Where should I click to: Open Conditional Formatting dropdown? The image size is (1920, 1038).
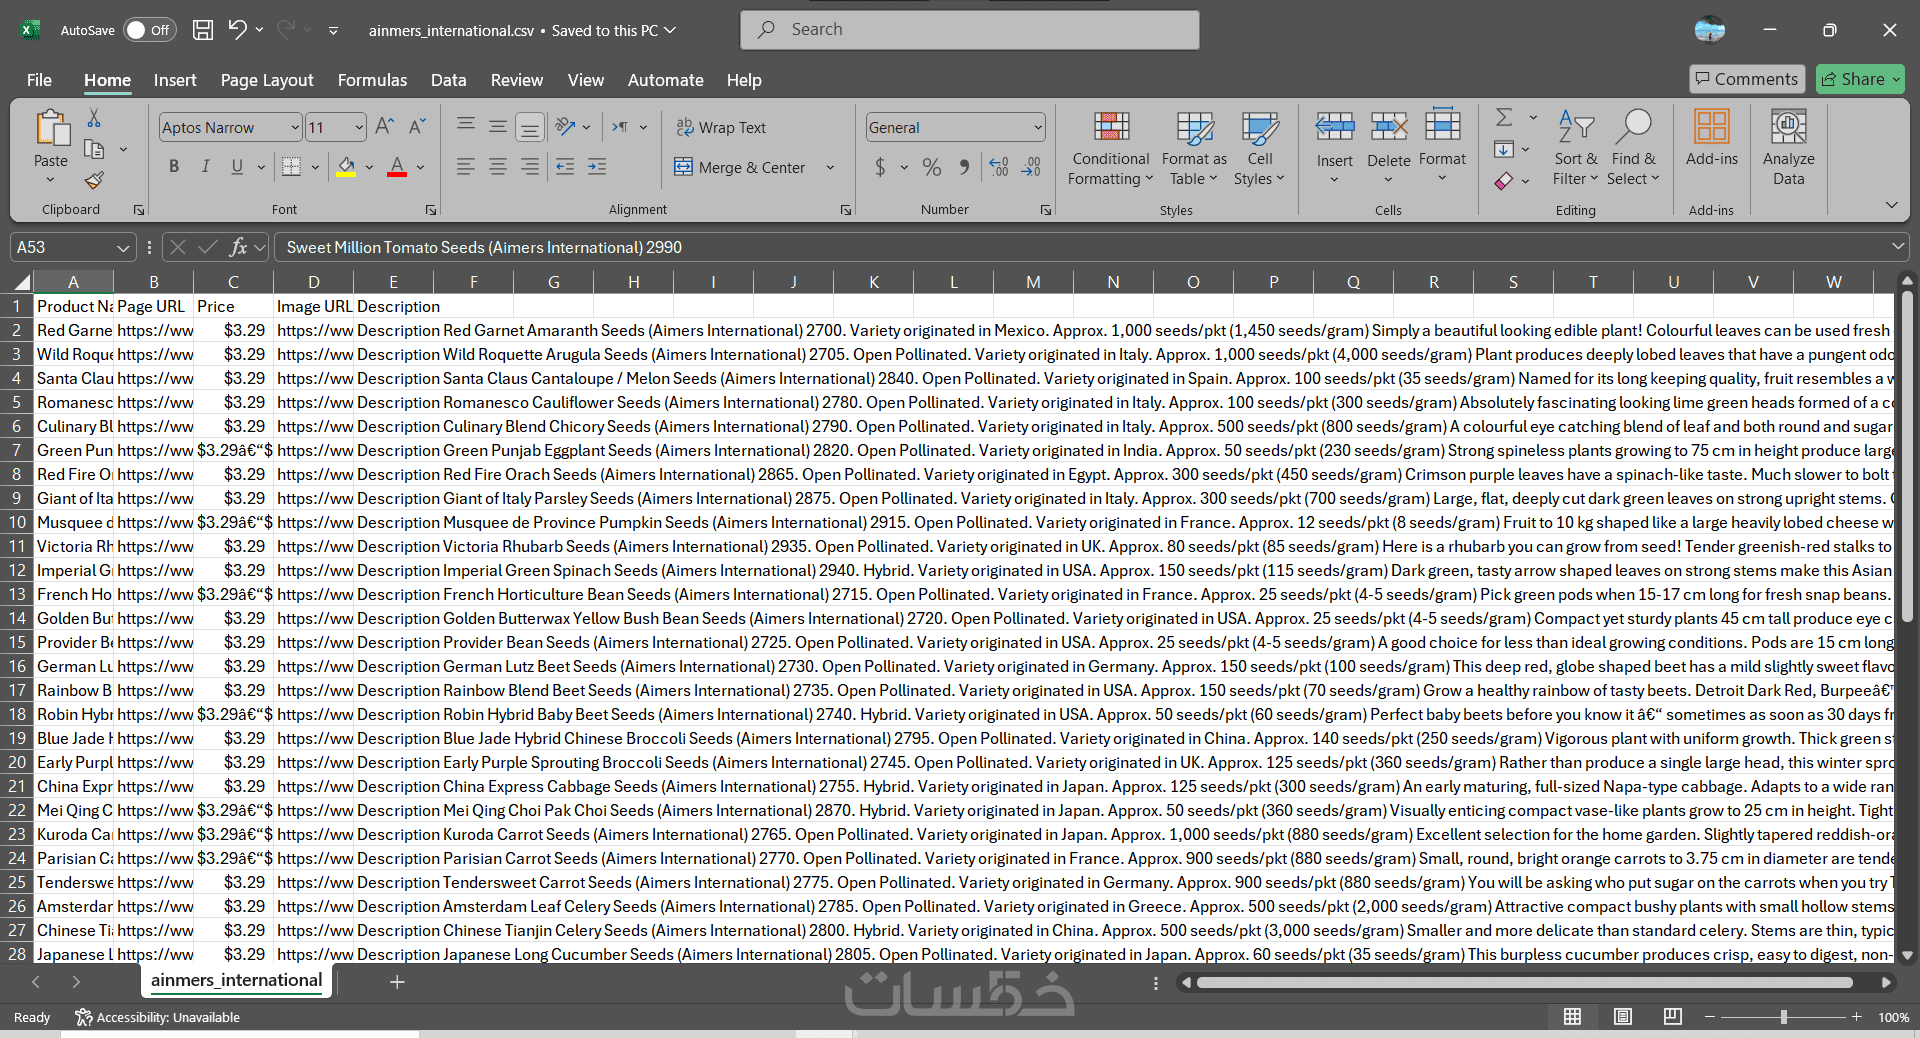(1110, 148)
